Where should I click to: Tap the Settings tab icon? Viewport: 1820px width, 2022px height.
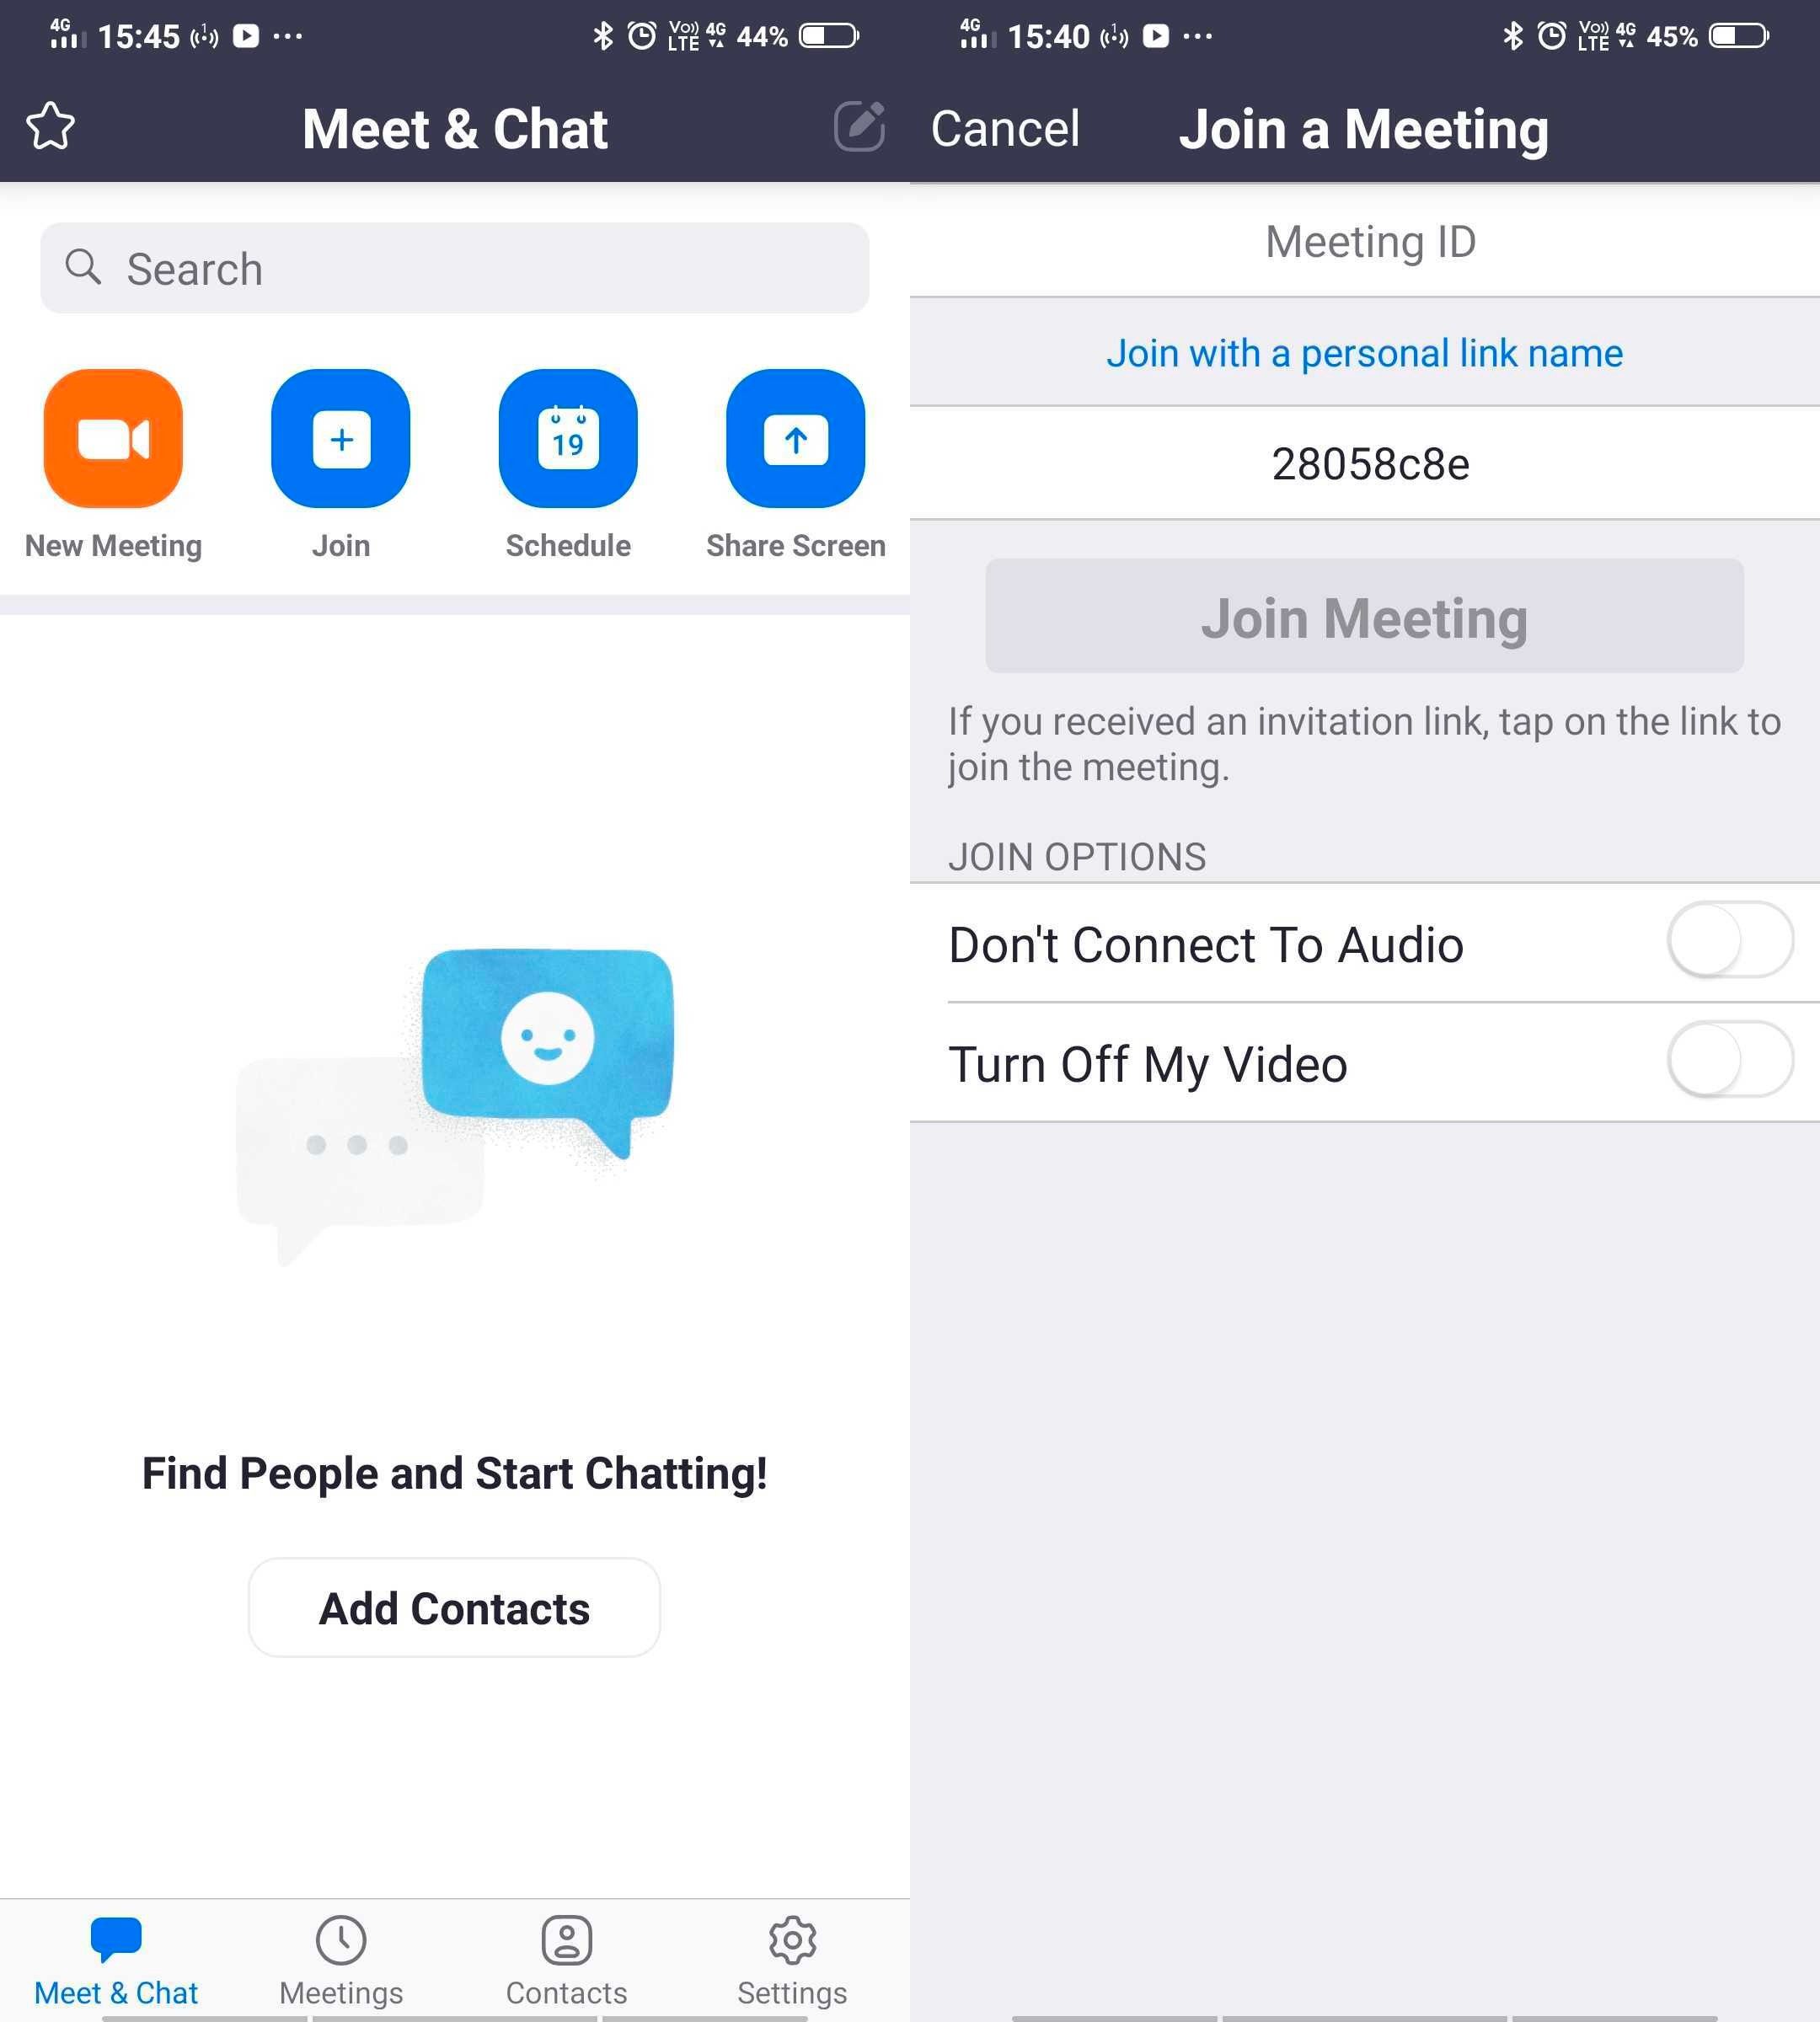(x=792, y=1920)
